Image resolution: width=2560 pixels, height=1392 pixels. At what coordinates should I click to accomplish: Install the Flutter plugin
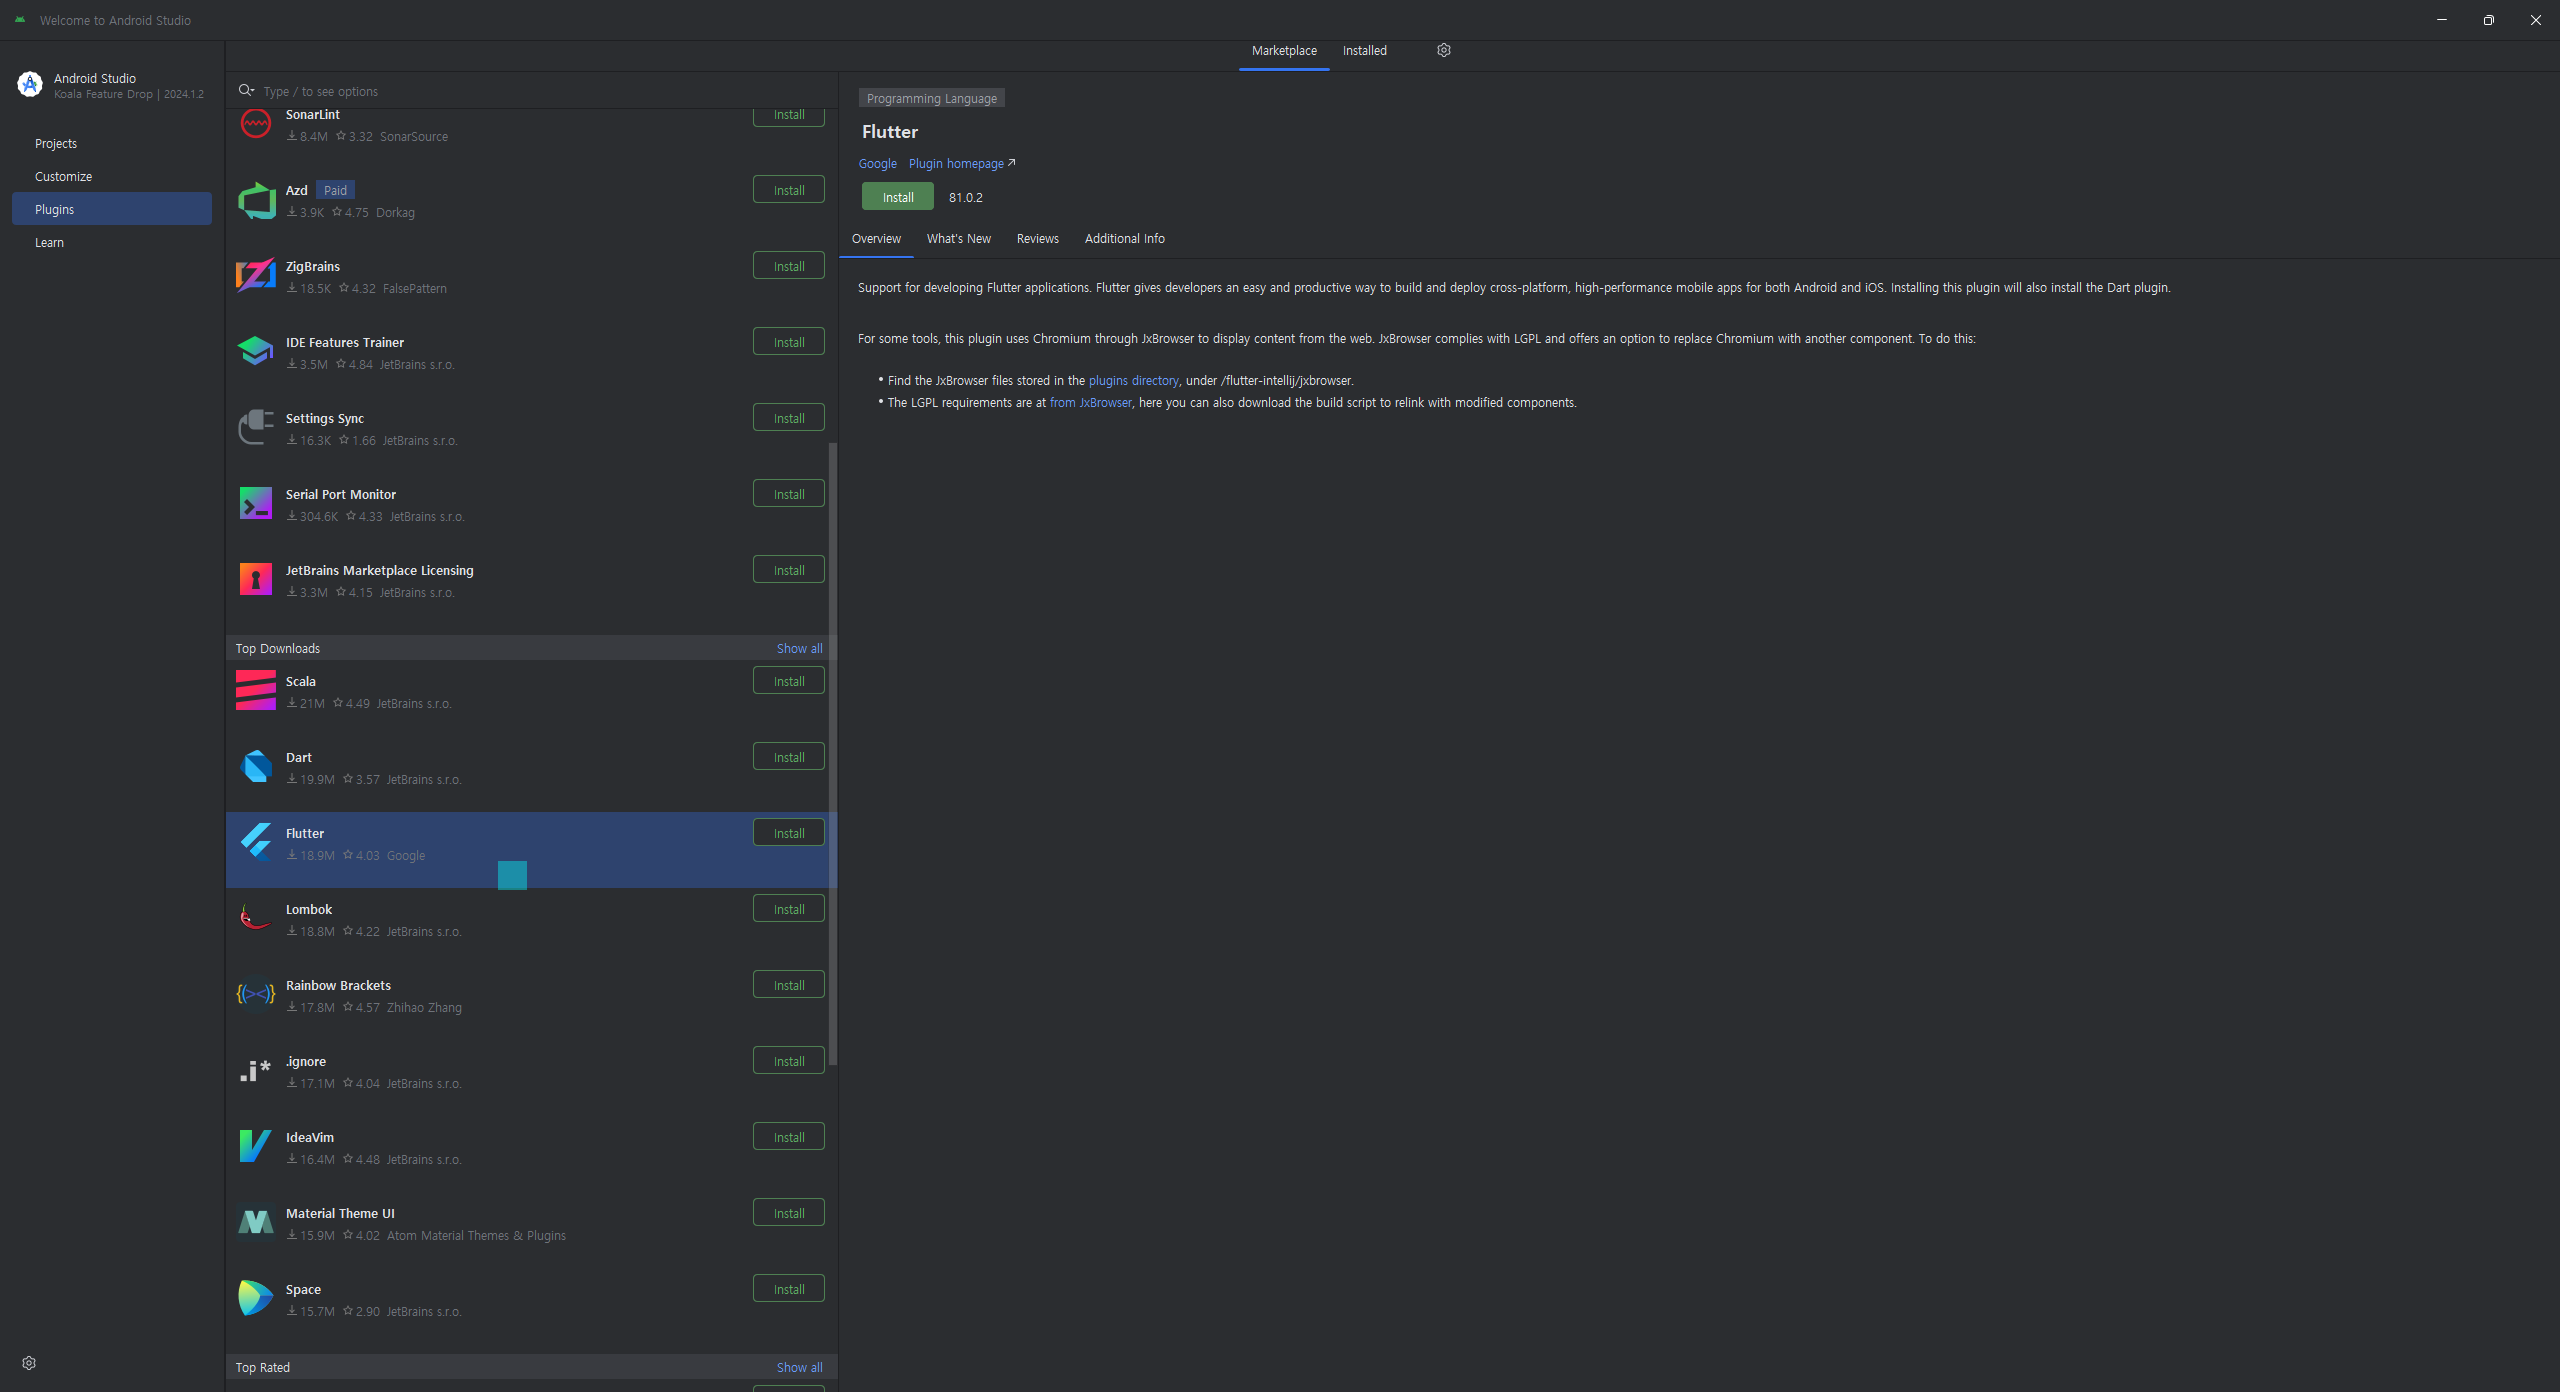896,196
